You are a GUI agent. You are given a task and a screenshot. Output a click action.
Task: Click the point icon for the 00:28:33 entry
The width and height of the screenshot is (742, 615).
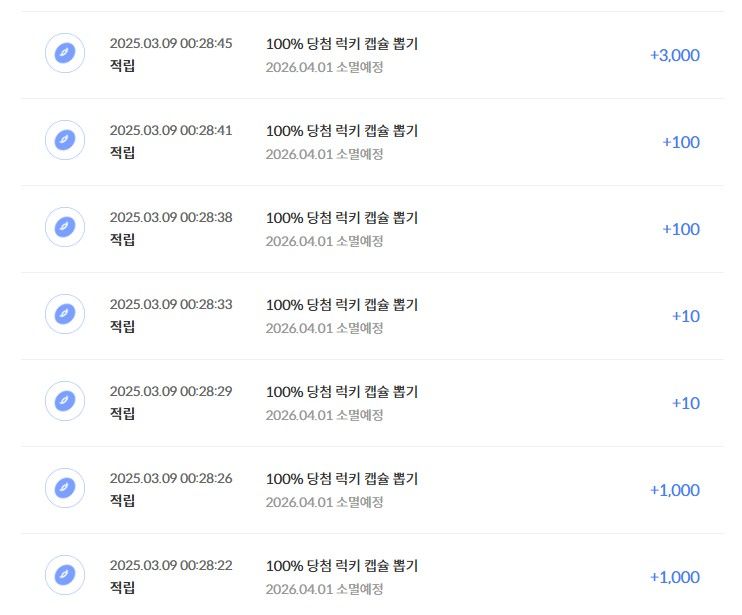(65, 314)
